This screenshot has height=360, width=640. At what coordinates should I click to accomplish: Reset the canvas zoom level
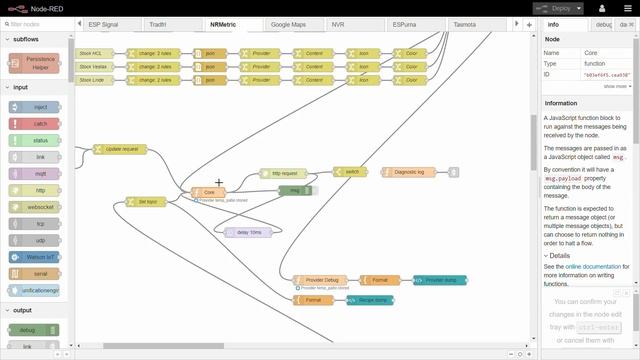[520, 354]
